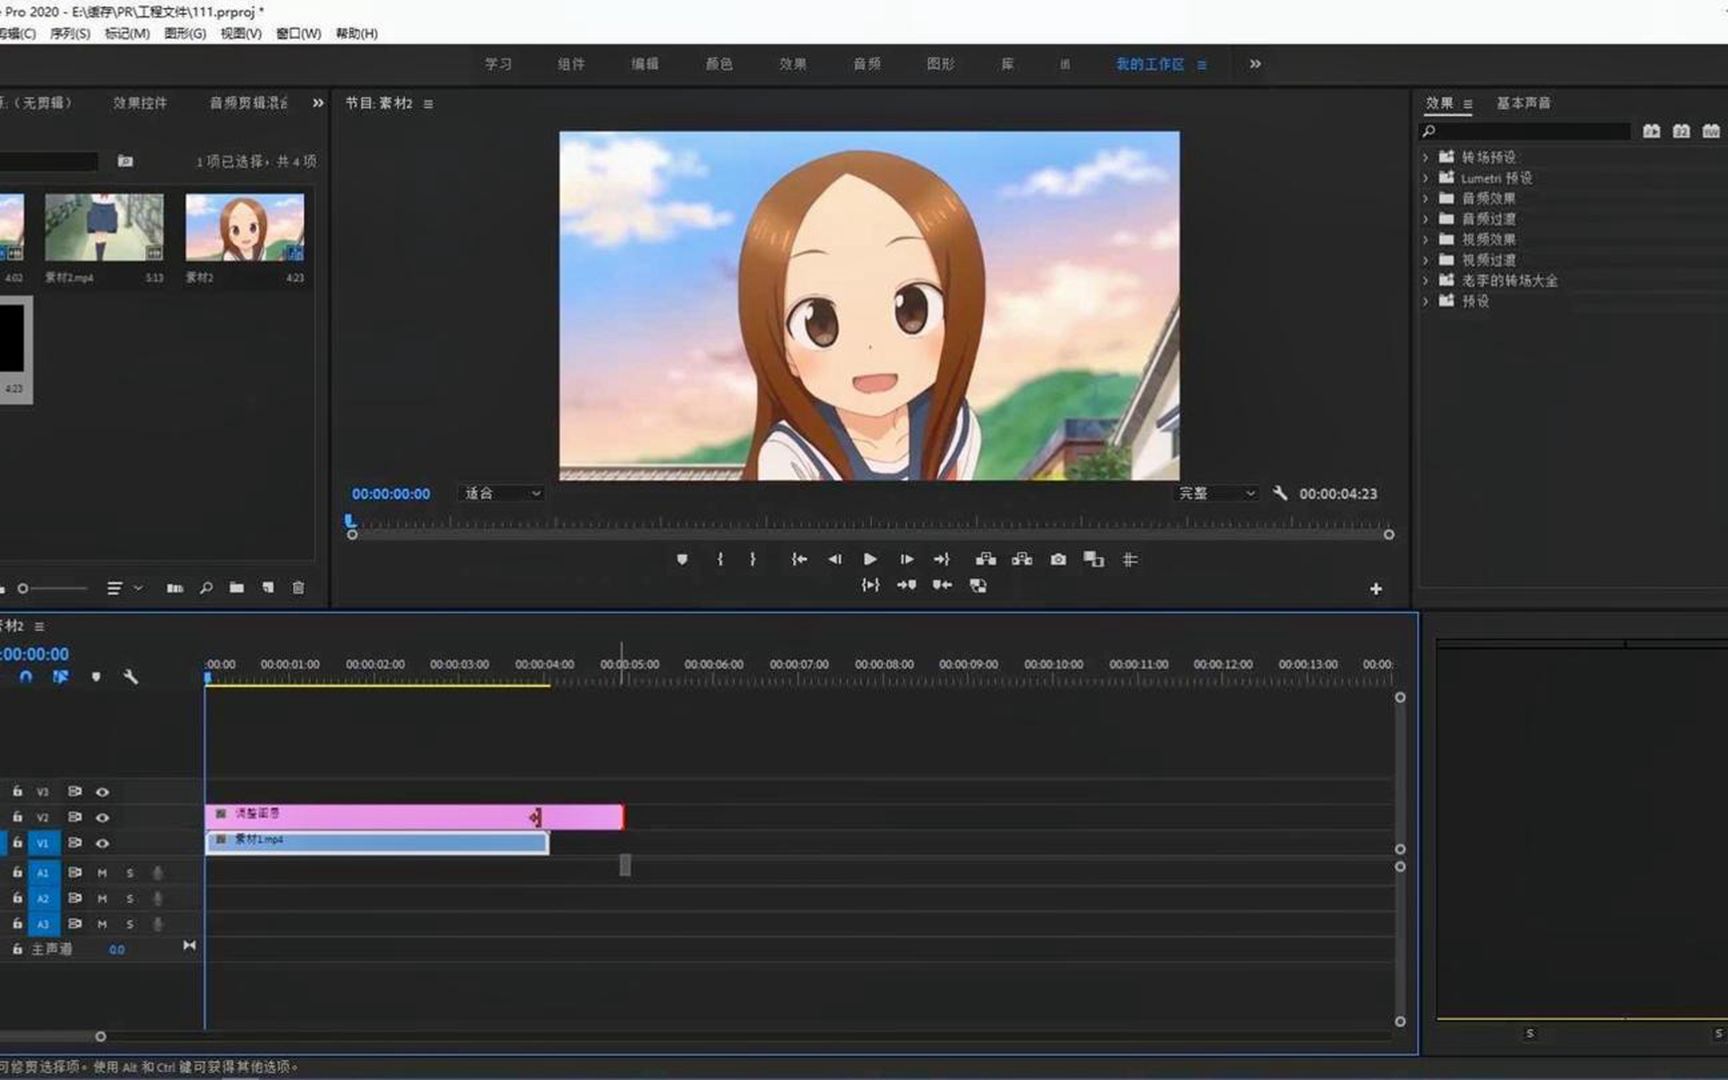The image size is (1728, 1080).
Task: Open the 窗口(W) menu
Action: (x=298, y=33)
